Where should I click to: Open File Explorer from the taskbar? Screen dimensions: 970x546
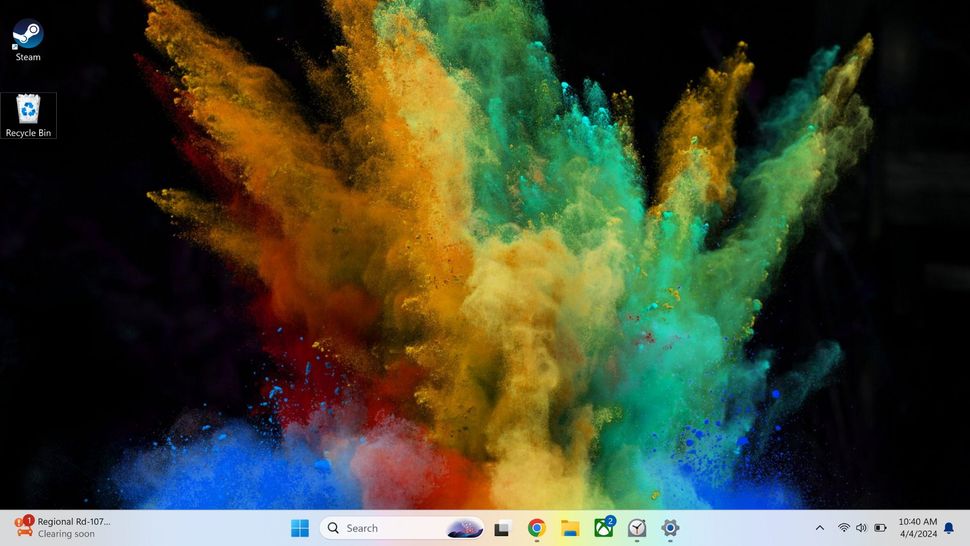570,528
